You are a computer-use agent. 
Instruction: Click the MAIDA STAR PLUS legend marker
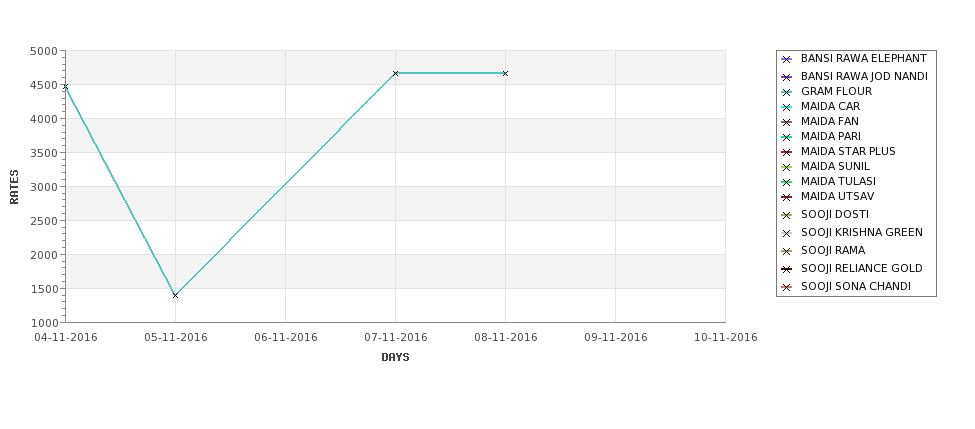pos(786,152)
